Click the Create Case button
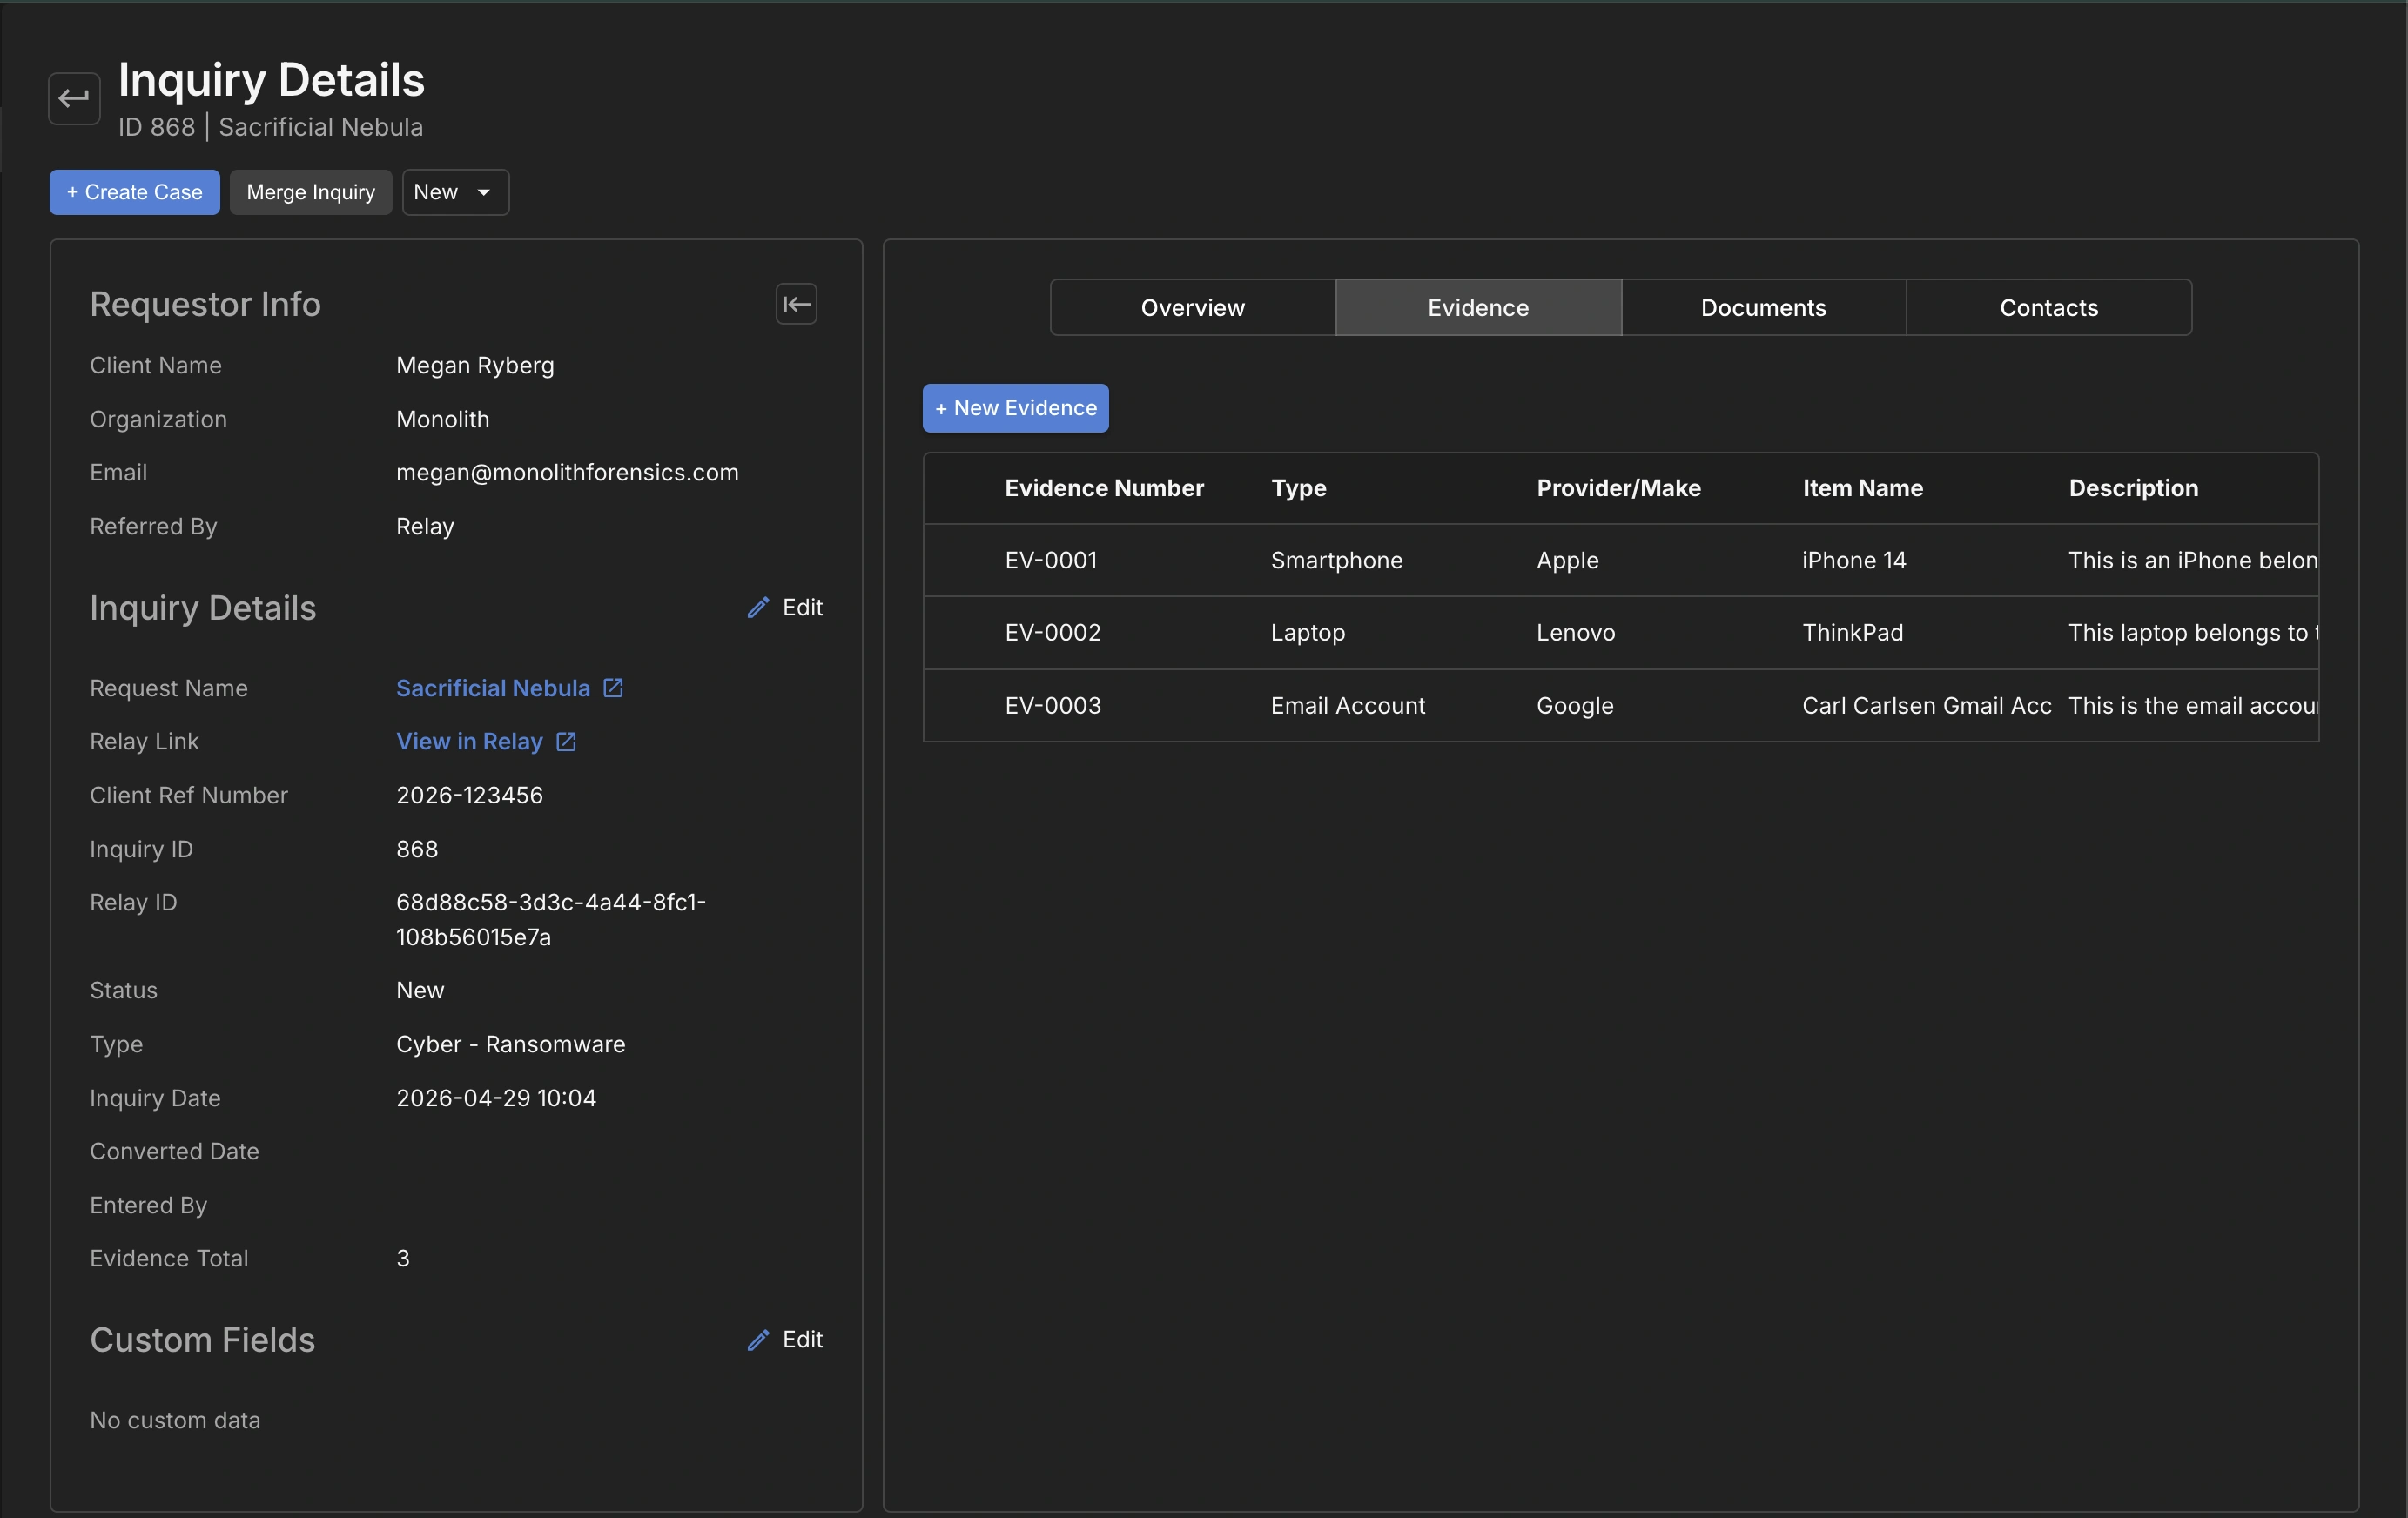 tap(135, 192)
